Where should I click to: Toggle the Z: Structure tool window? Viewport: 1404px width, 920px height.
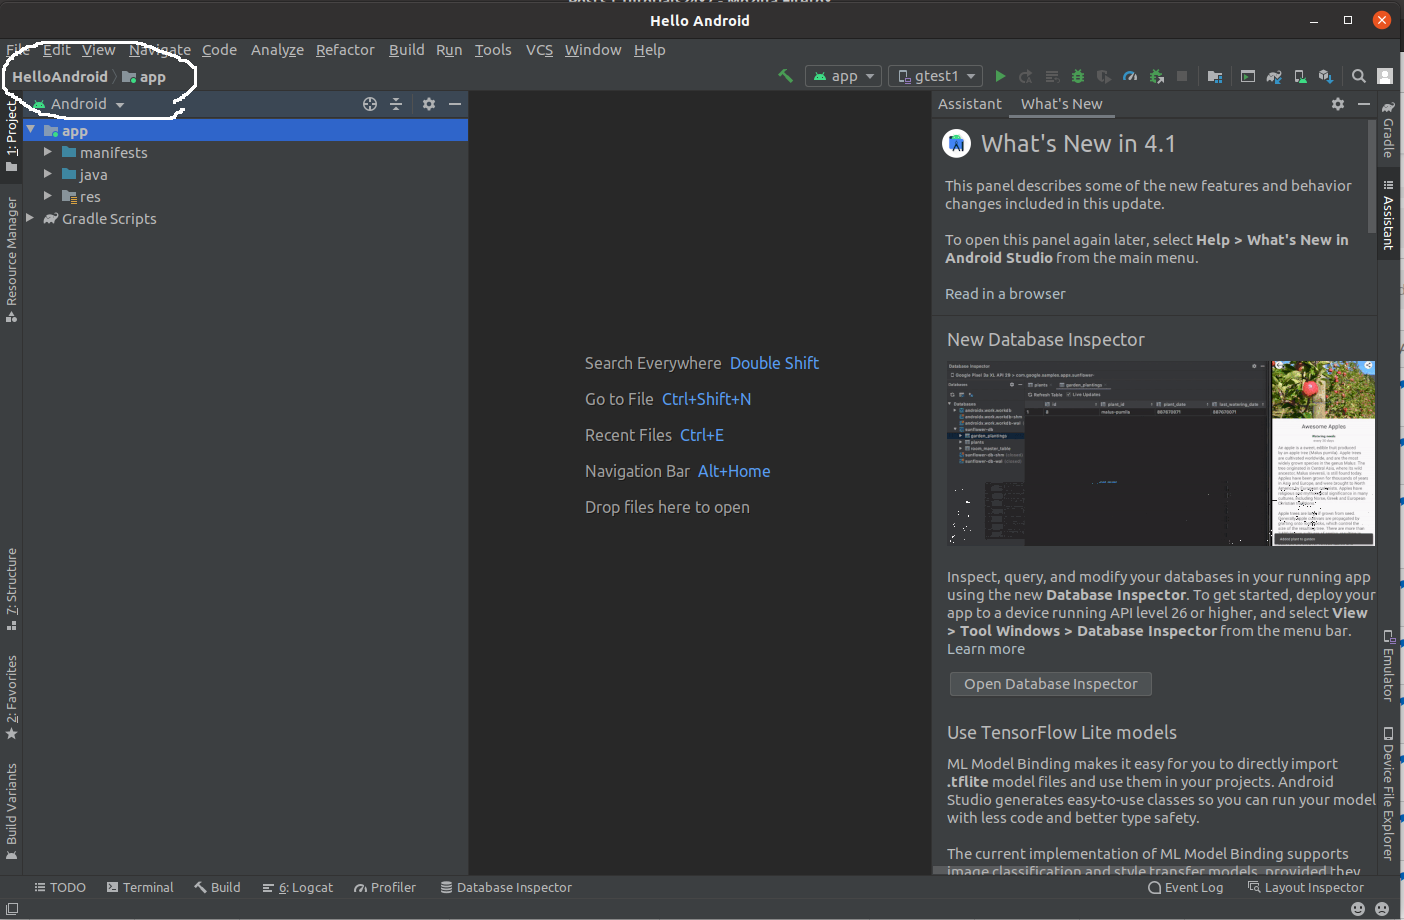[x=11, y=589]
